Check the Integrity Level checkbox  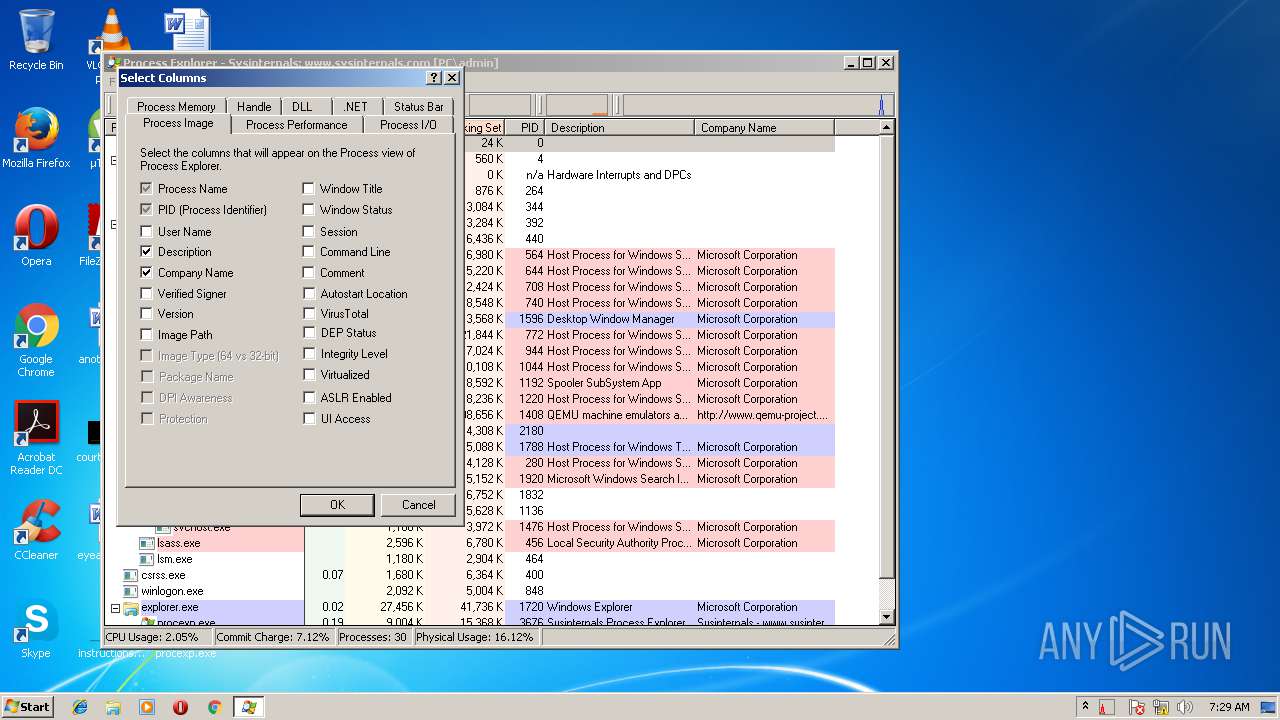tap(309, 354)
